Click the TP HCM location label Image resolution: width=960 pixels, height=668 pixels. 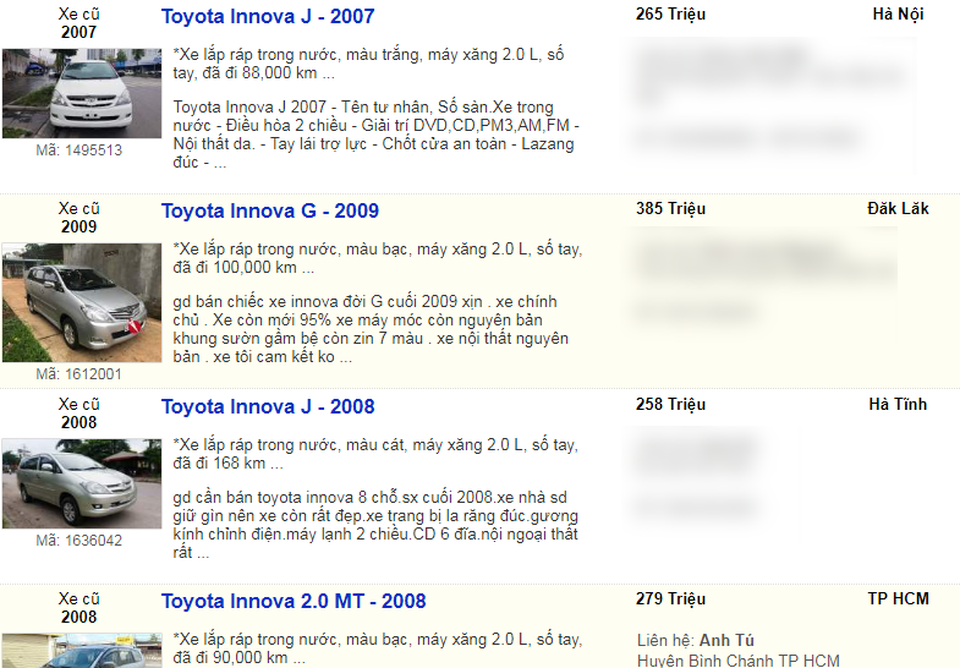pos(897,599)
